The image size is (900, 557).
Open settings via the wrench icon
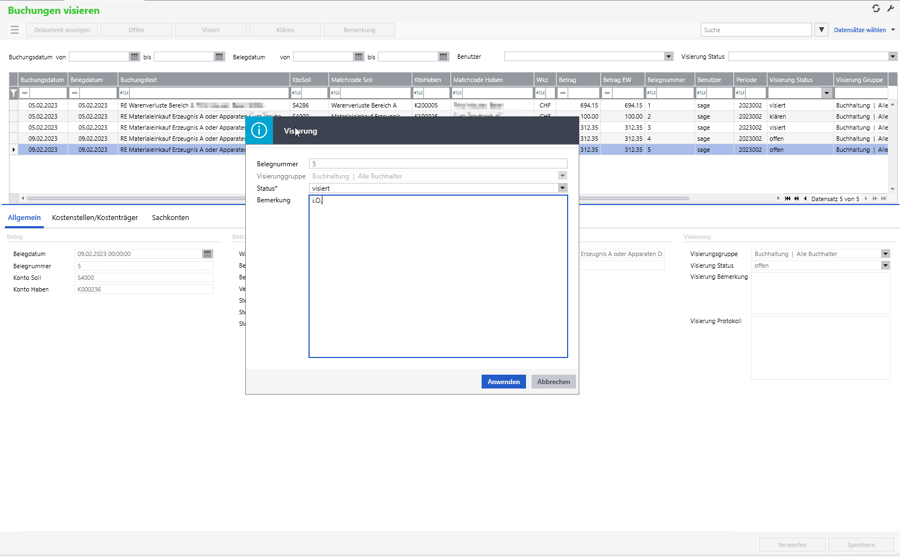tap(890, 9)
